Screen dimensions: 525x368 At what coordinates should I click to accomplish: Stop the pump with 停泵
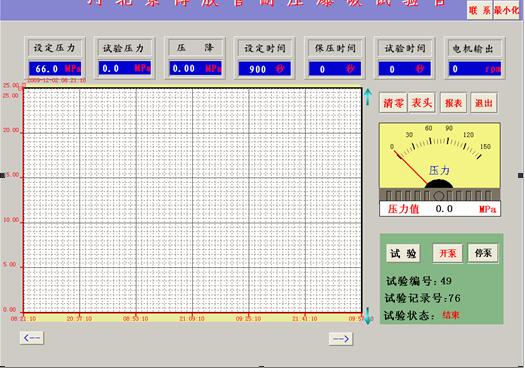483,253
